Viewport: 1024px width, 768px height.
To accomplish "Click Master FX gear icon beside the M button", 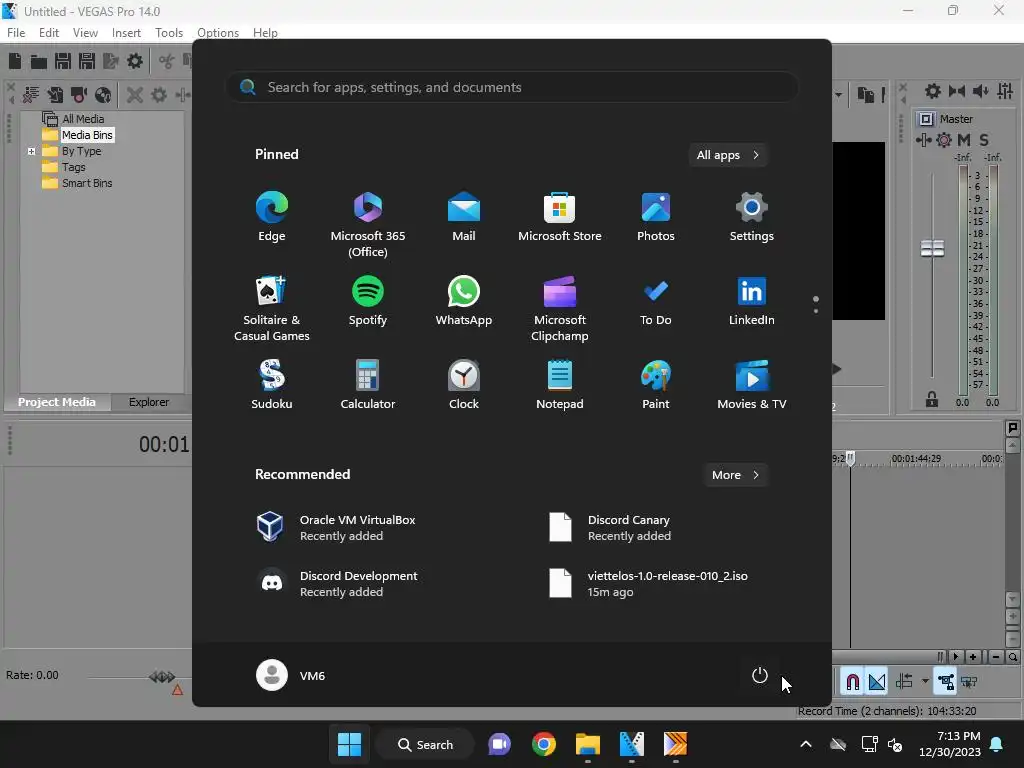I will [x=944, y=140].
